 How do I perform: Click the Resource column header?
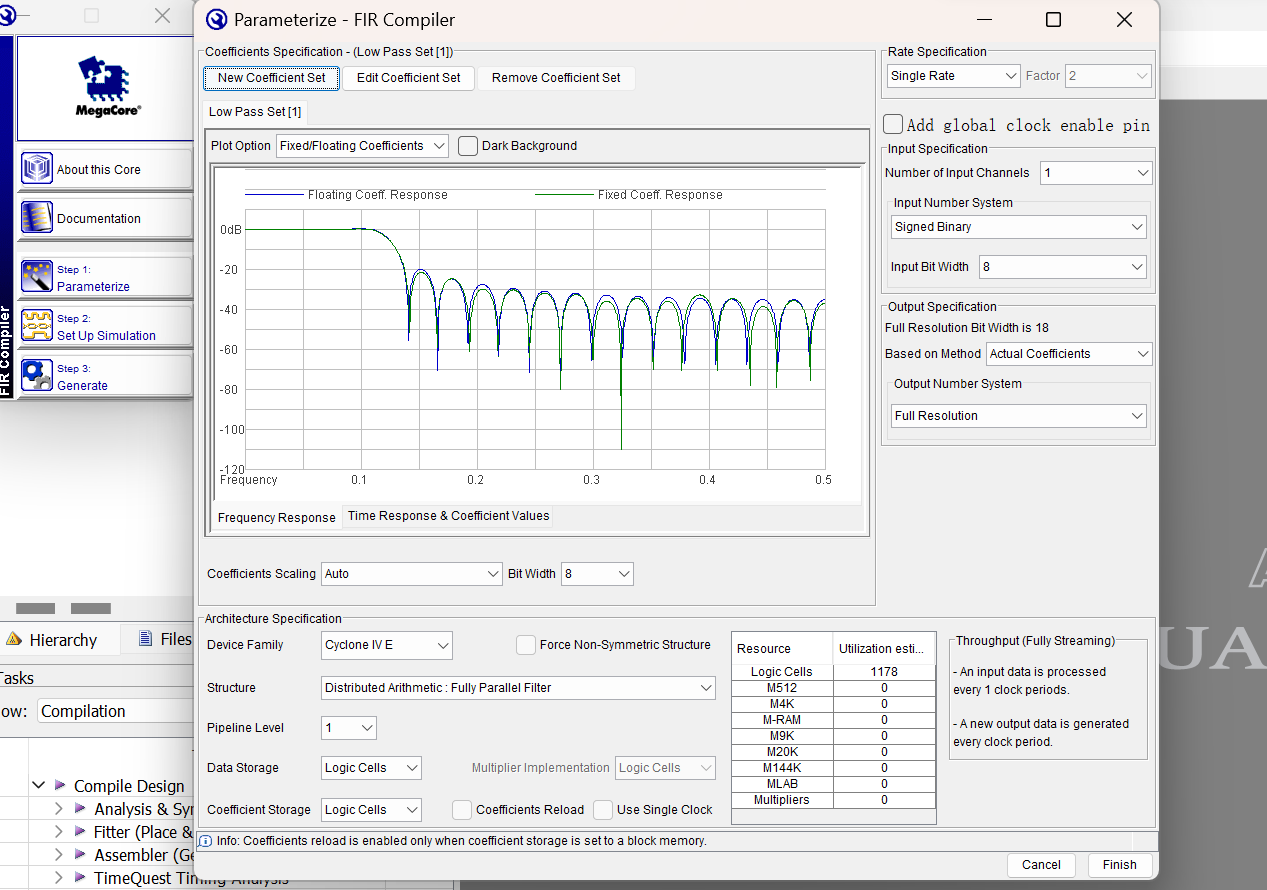coord(783,649)
